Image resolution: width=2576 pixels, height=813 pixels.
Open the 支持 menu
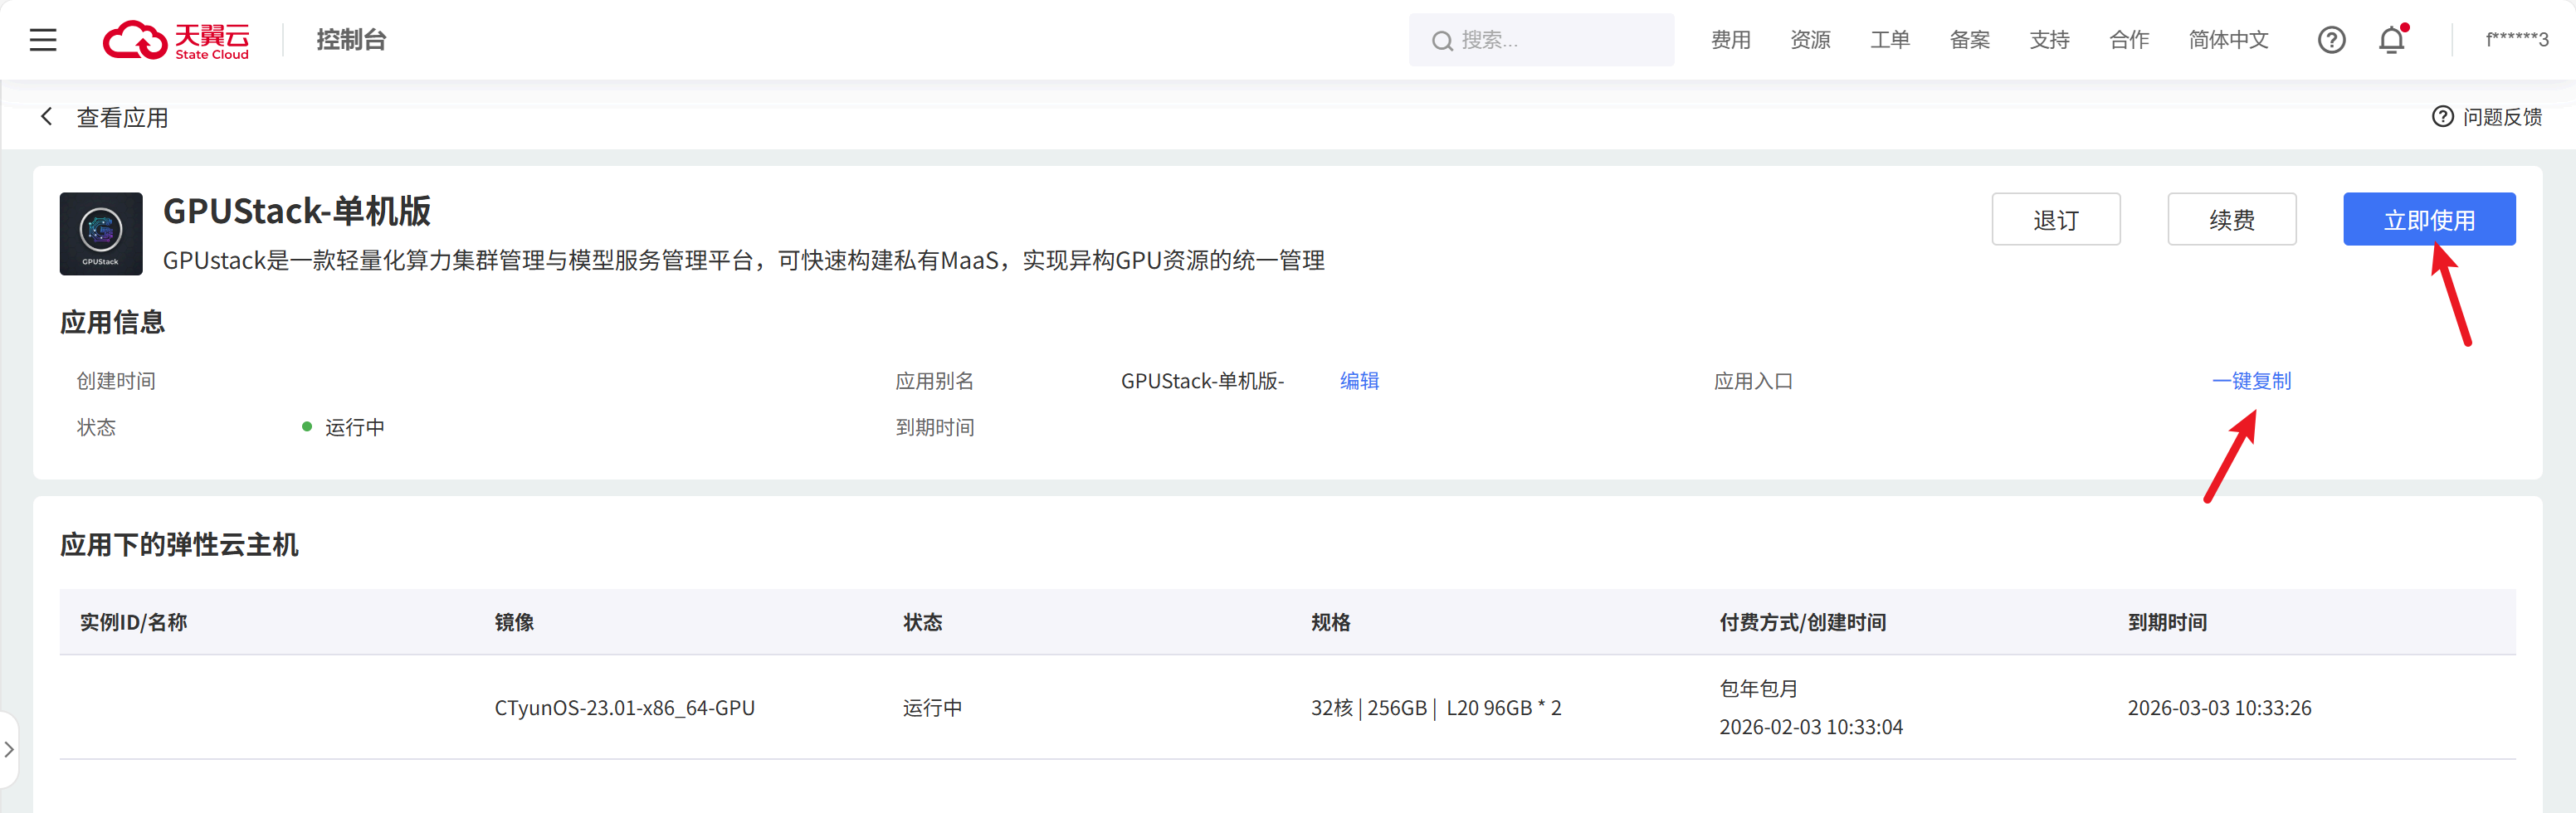click(x=2049, y=40)
